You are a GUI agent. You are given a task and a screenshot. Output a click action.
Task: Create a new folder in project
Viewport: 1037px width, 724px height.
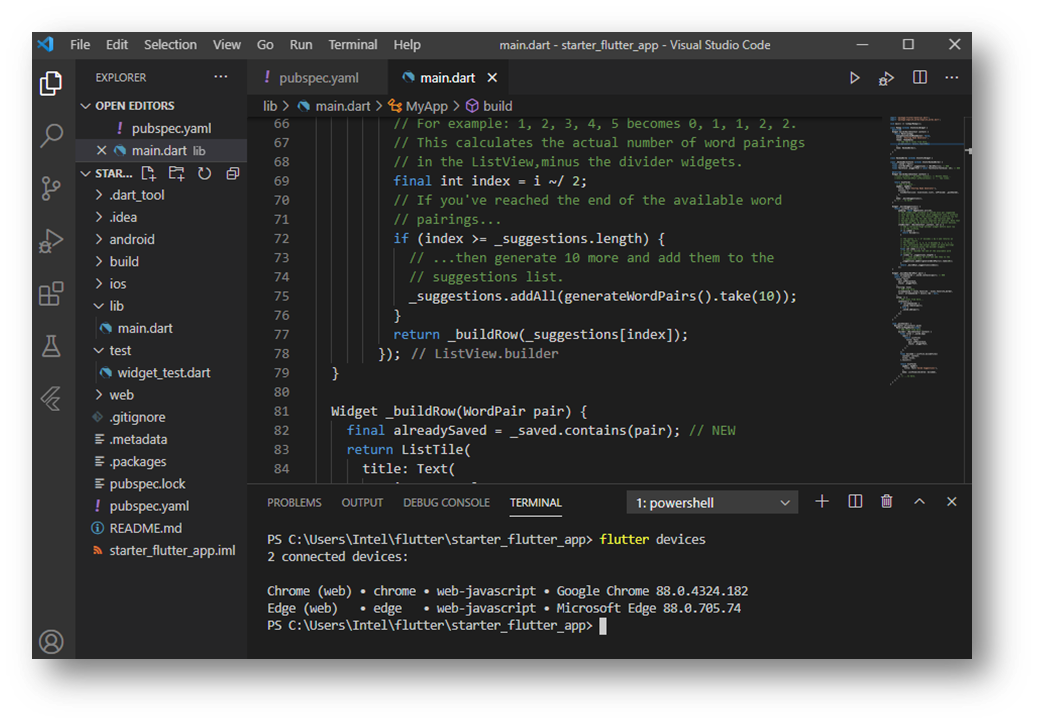pos(177,173)
